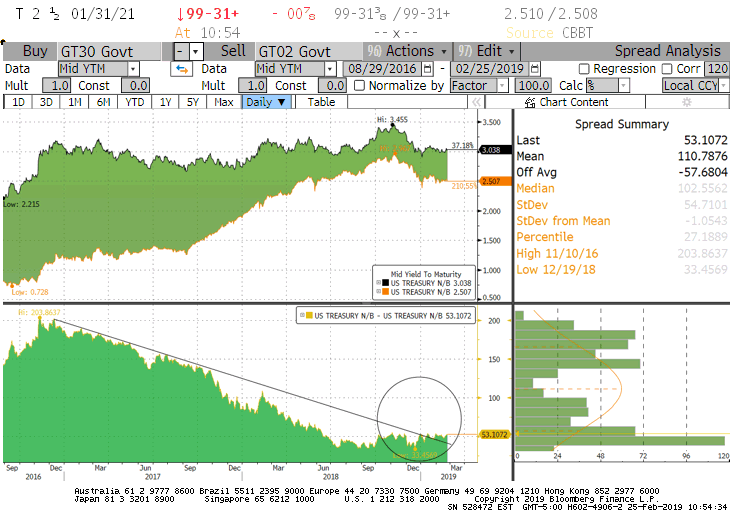Check the Normalize by checkbox
This screenshot has height=530, width=735.
360,86
